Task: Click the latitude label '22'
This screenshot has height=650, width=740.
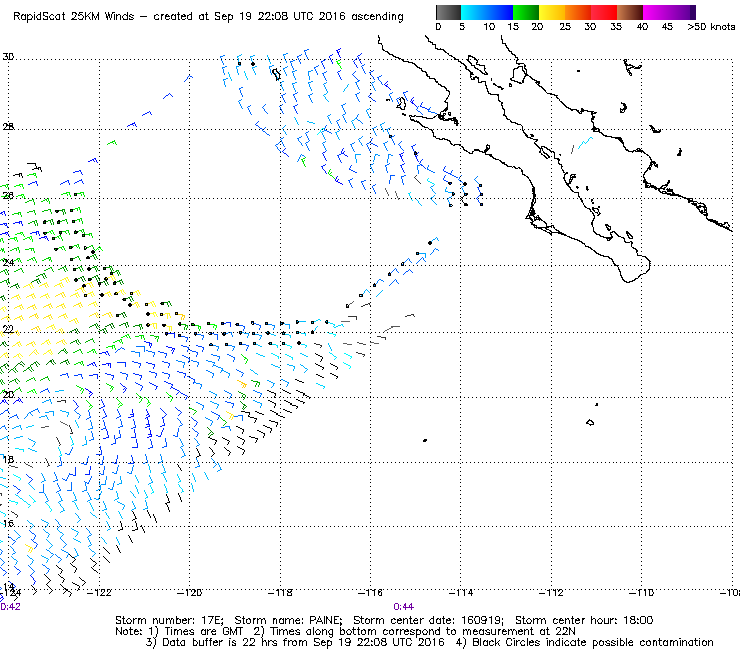Action: (x=8, y=329)
